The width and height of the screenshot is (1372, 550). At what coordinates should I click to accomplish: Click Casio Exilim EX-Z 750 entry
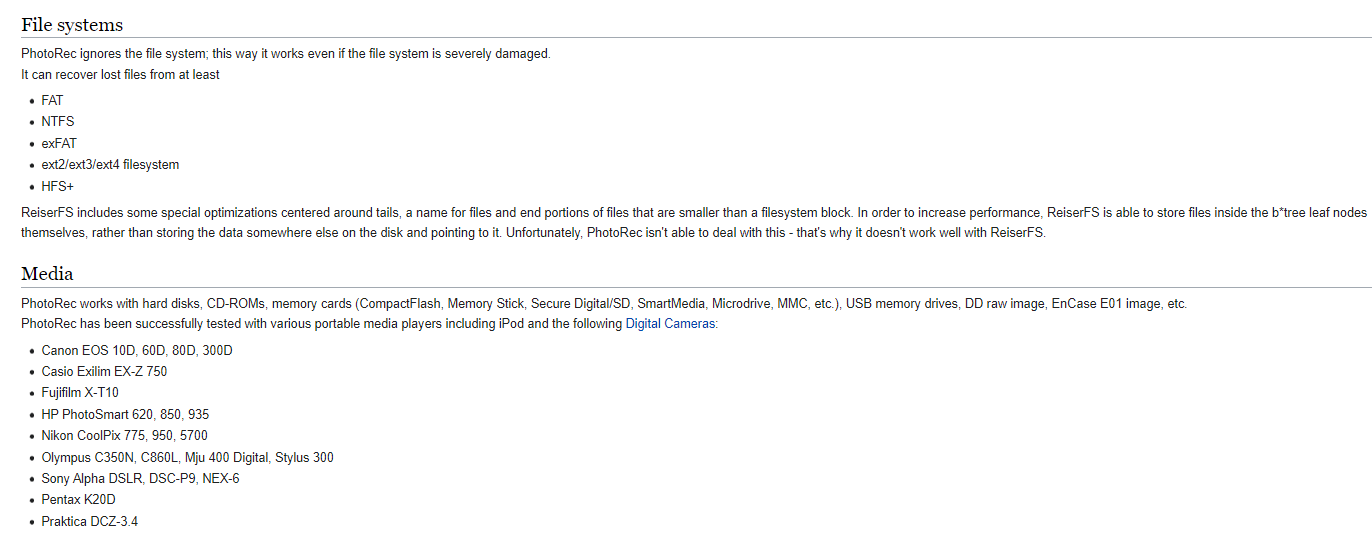click(x=105, y=372)
